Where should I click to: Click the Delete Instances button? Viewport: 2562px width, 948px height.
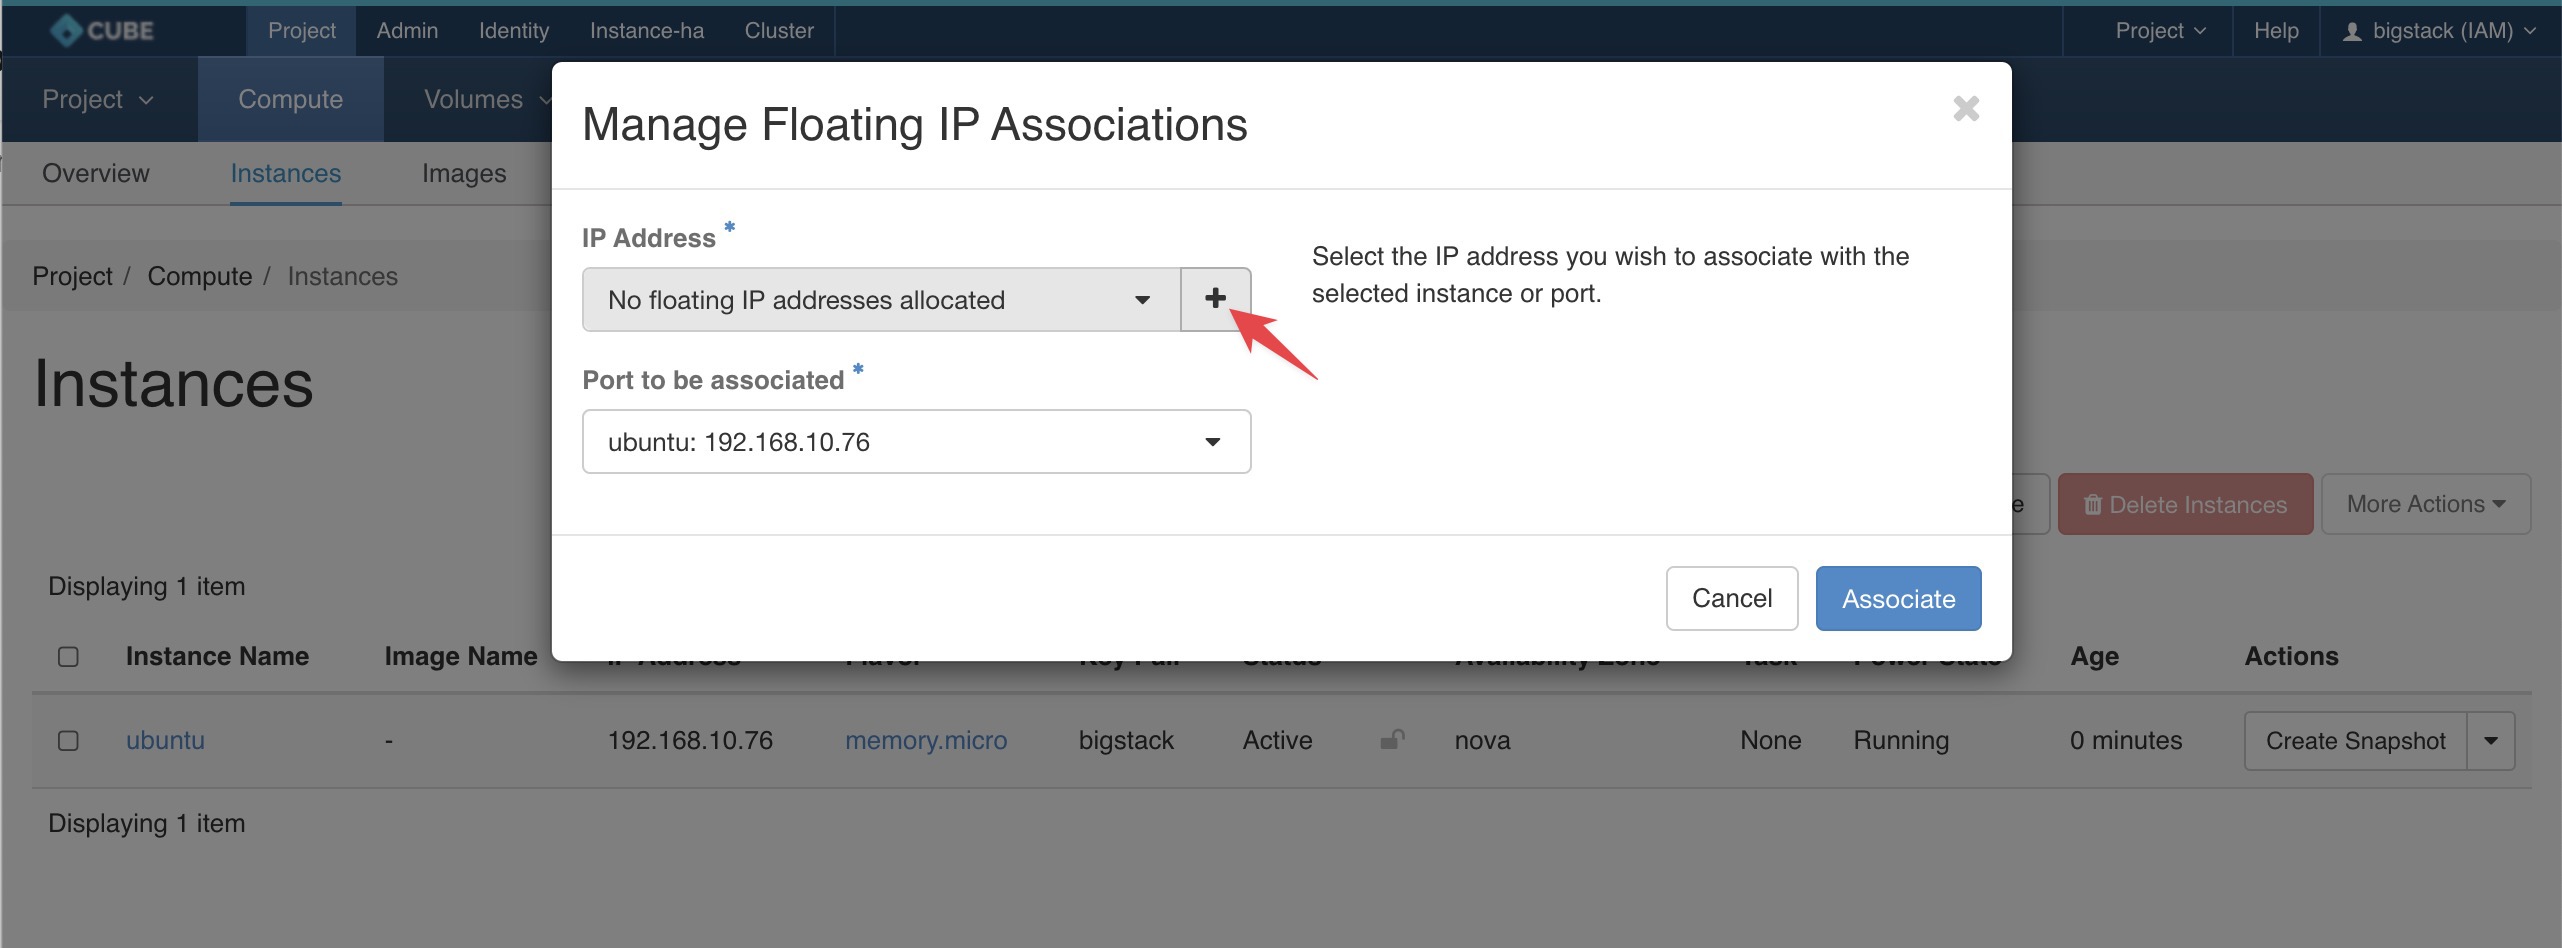[2185, 504]
